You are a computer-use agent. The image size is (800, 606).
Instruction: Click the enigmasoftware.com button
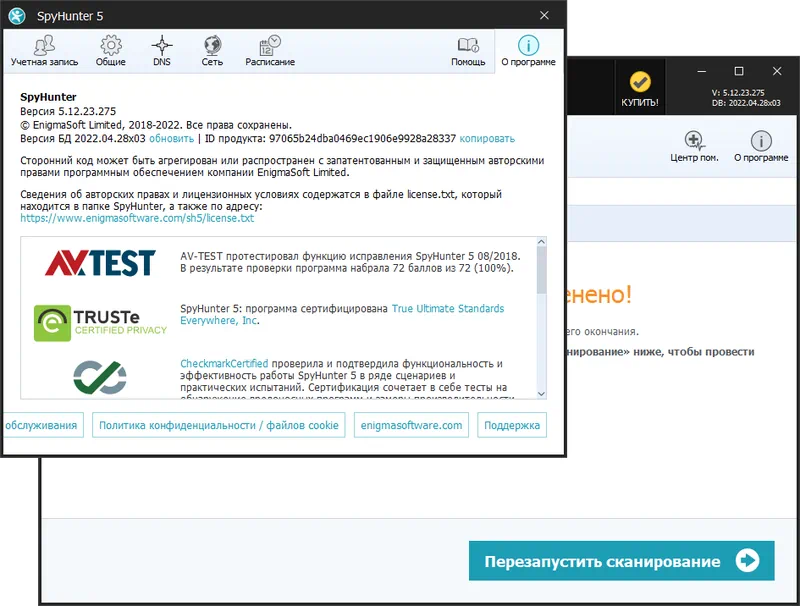click(x=411, y=425)
